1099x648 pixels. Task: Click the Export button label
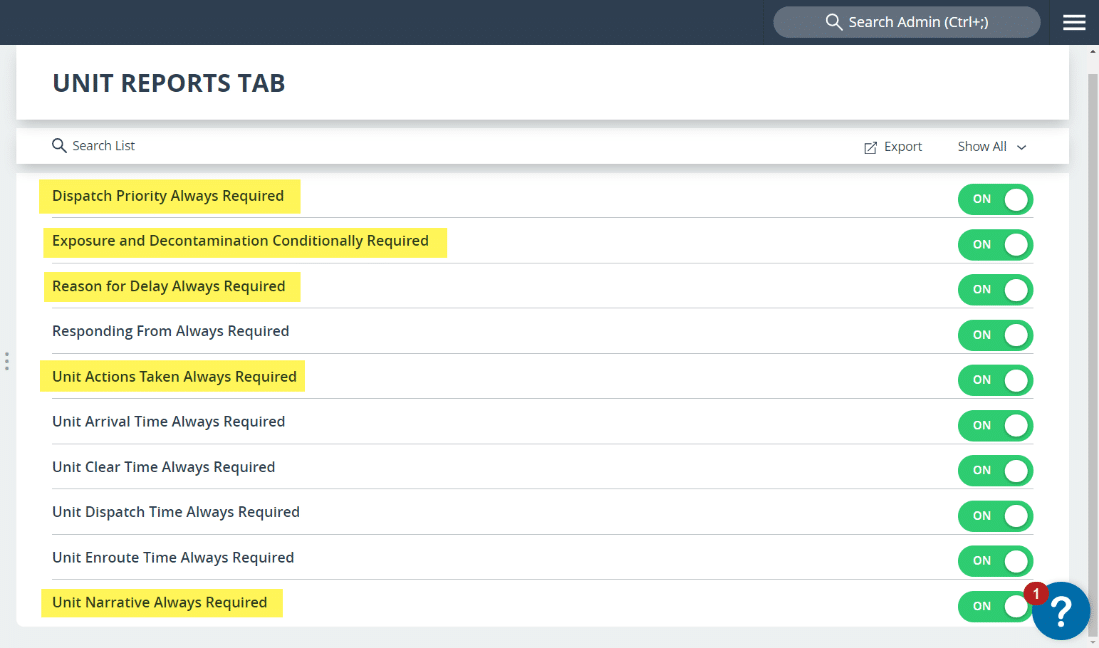tap(903, 147)
